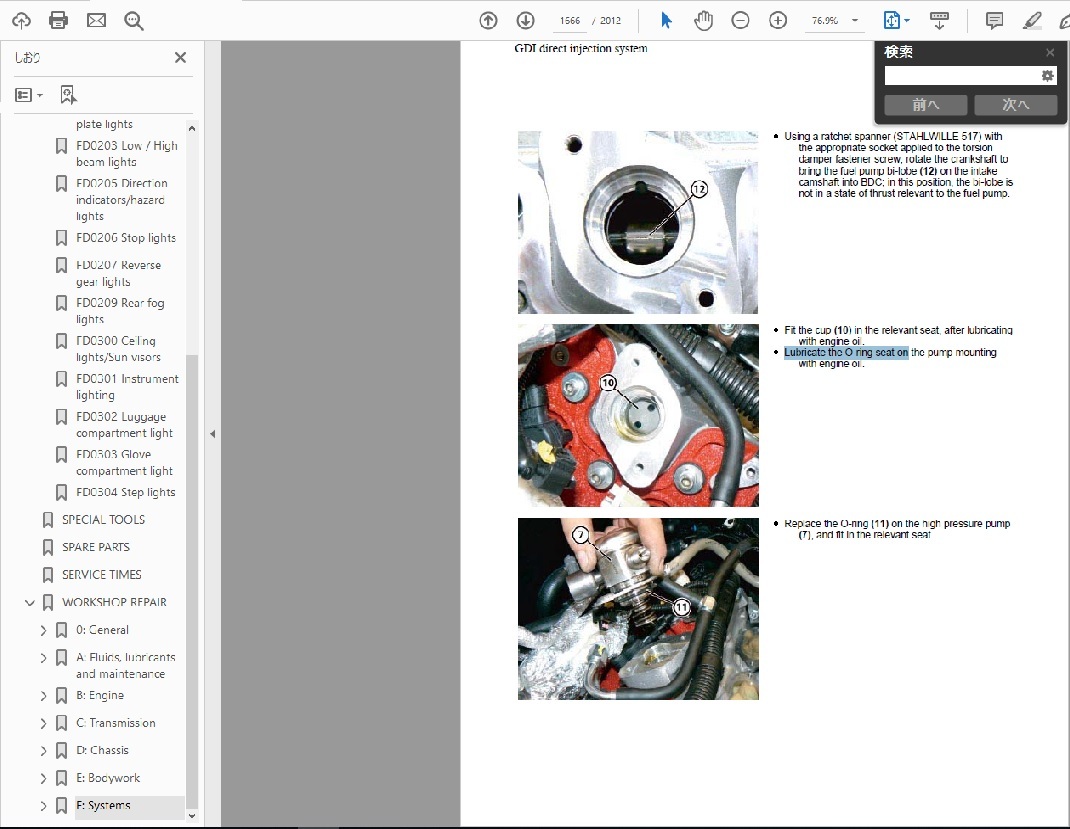Click the zoom out minus icon

pyautogui.click(x=740, y=20)
